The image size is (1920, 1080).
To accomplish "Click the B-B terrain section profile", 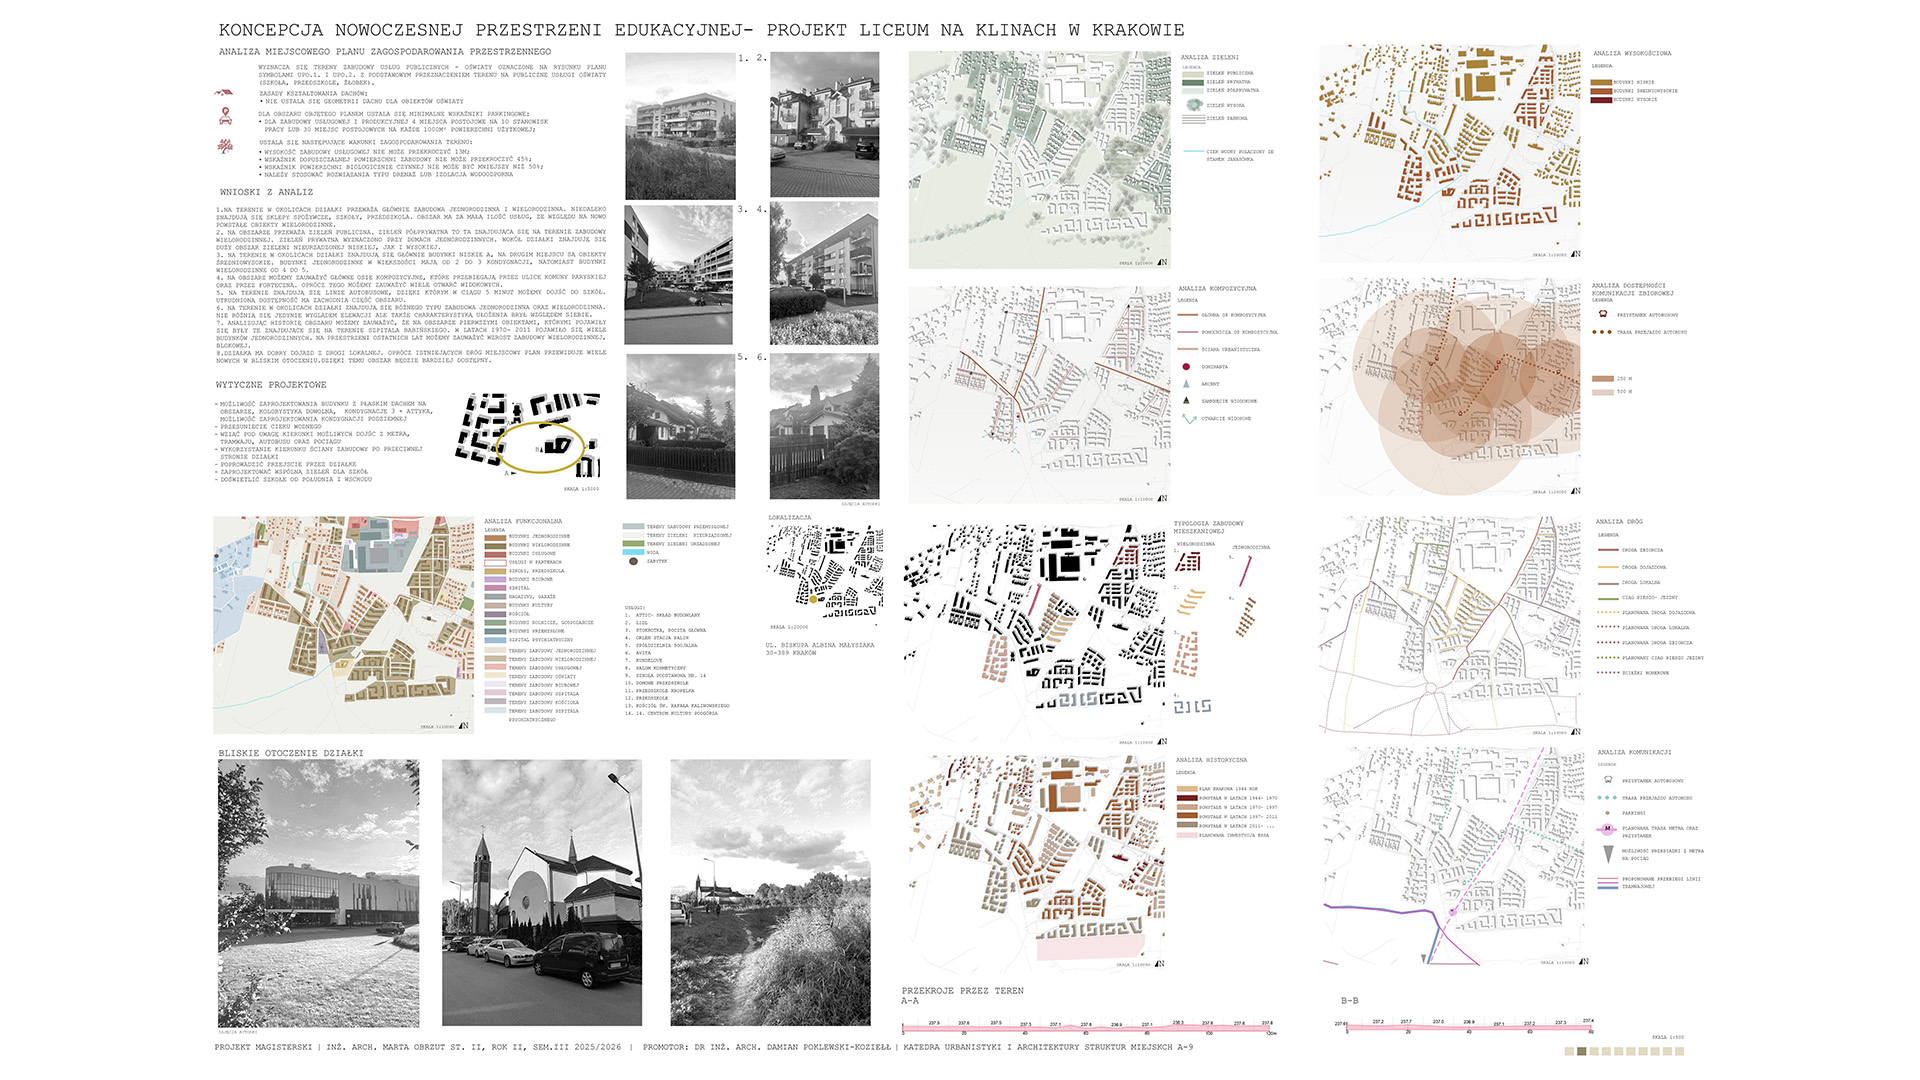I will point(1467,1027).
